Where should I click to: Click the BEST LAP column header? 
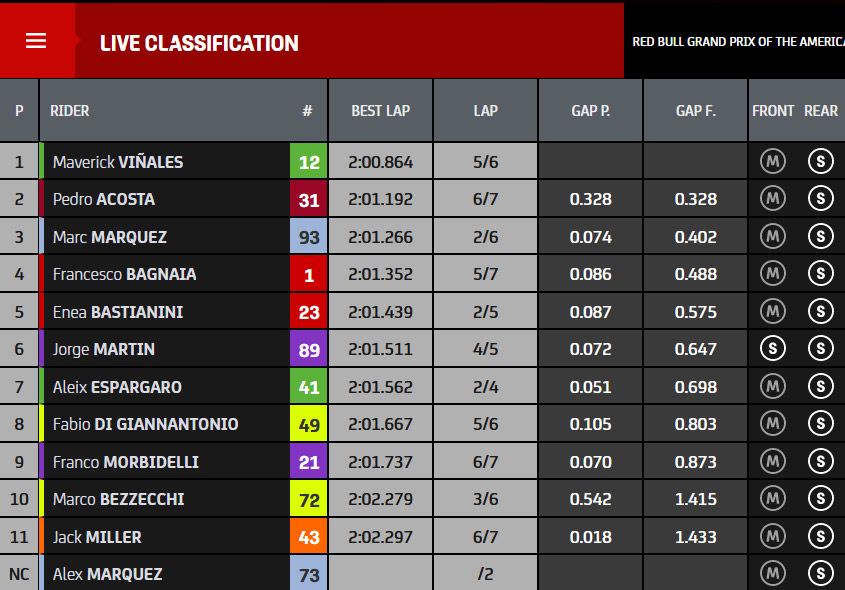coord(380,110)
